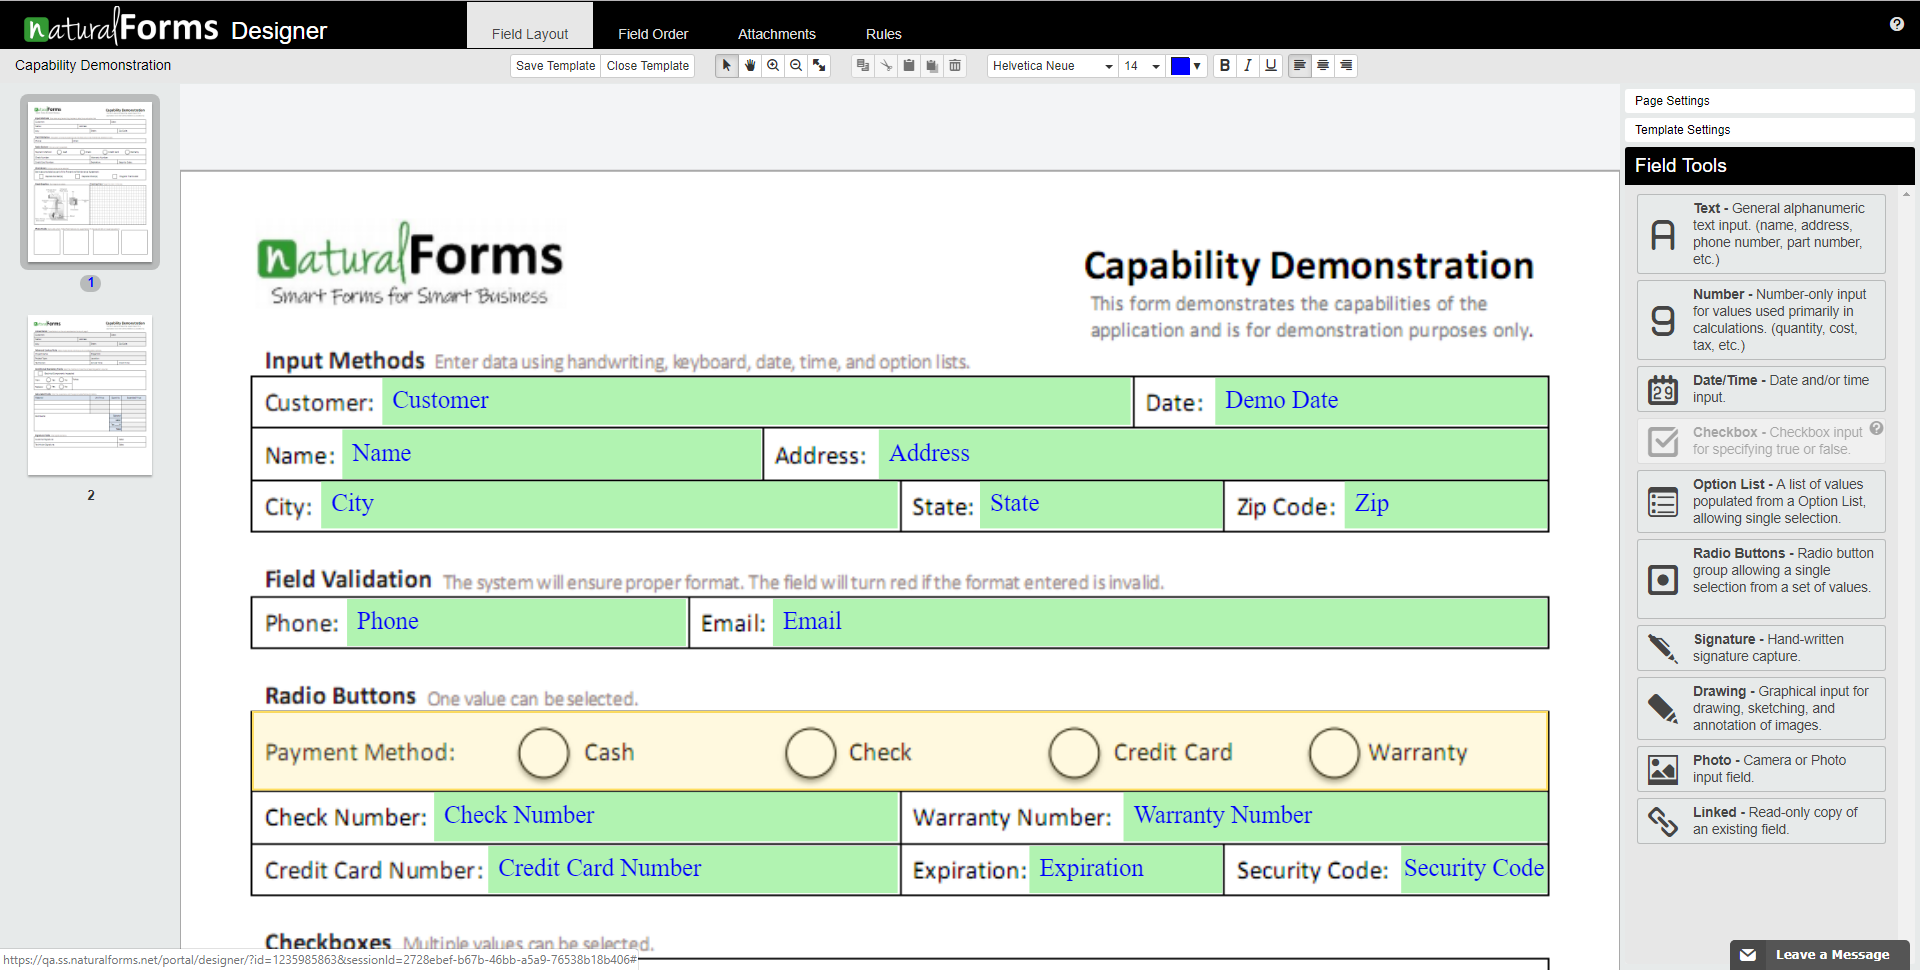Click the zoom out magnifier
The width and height of the screenshot is (1920, 970).
[796, 66]
